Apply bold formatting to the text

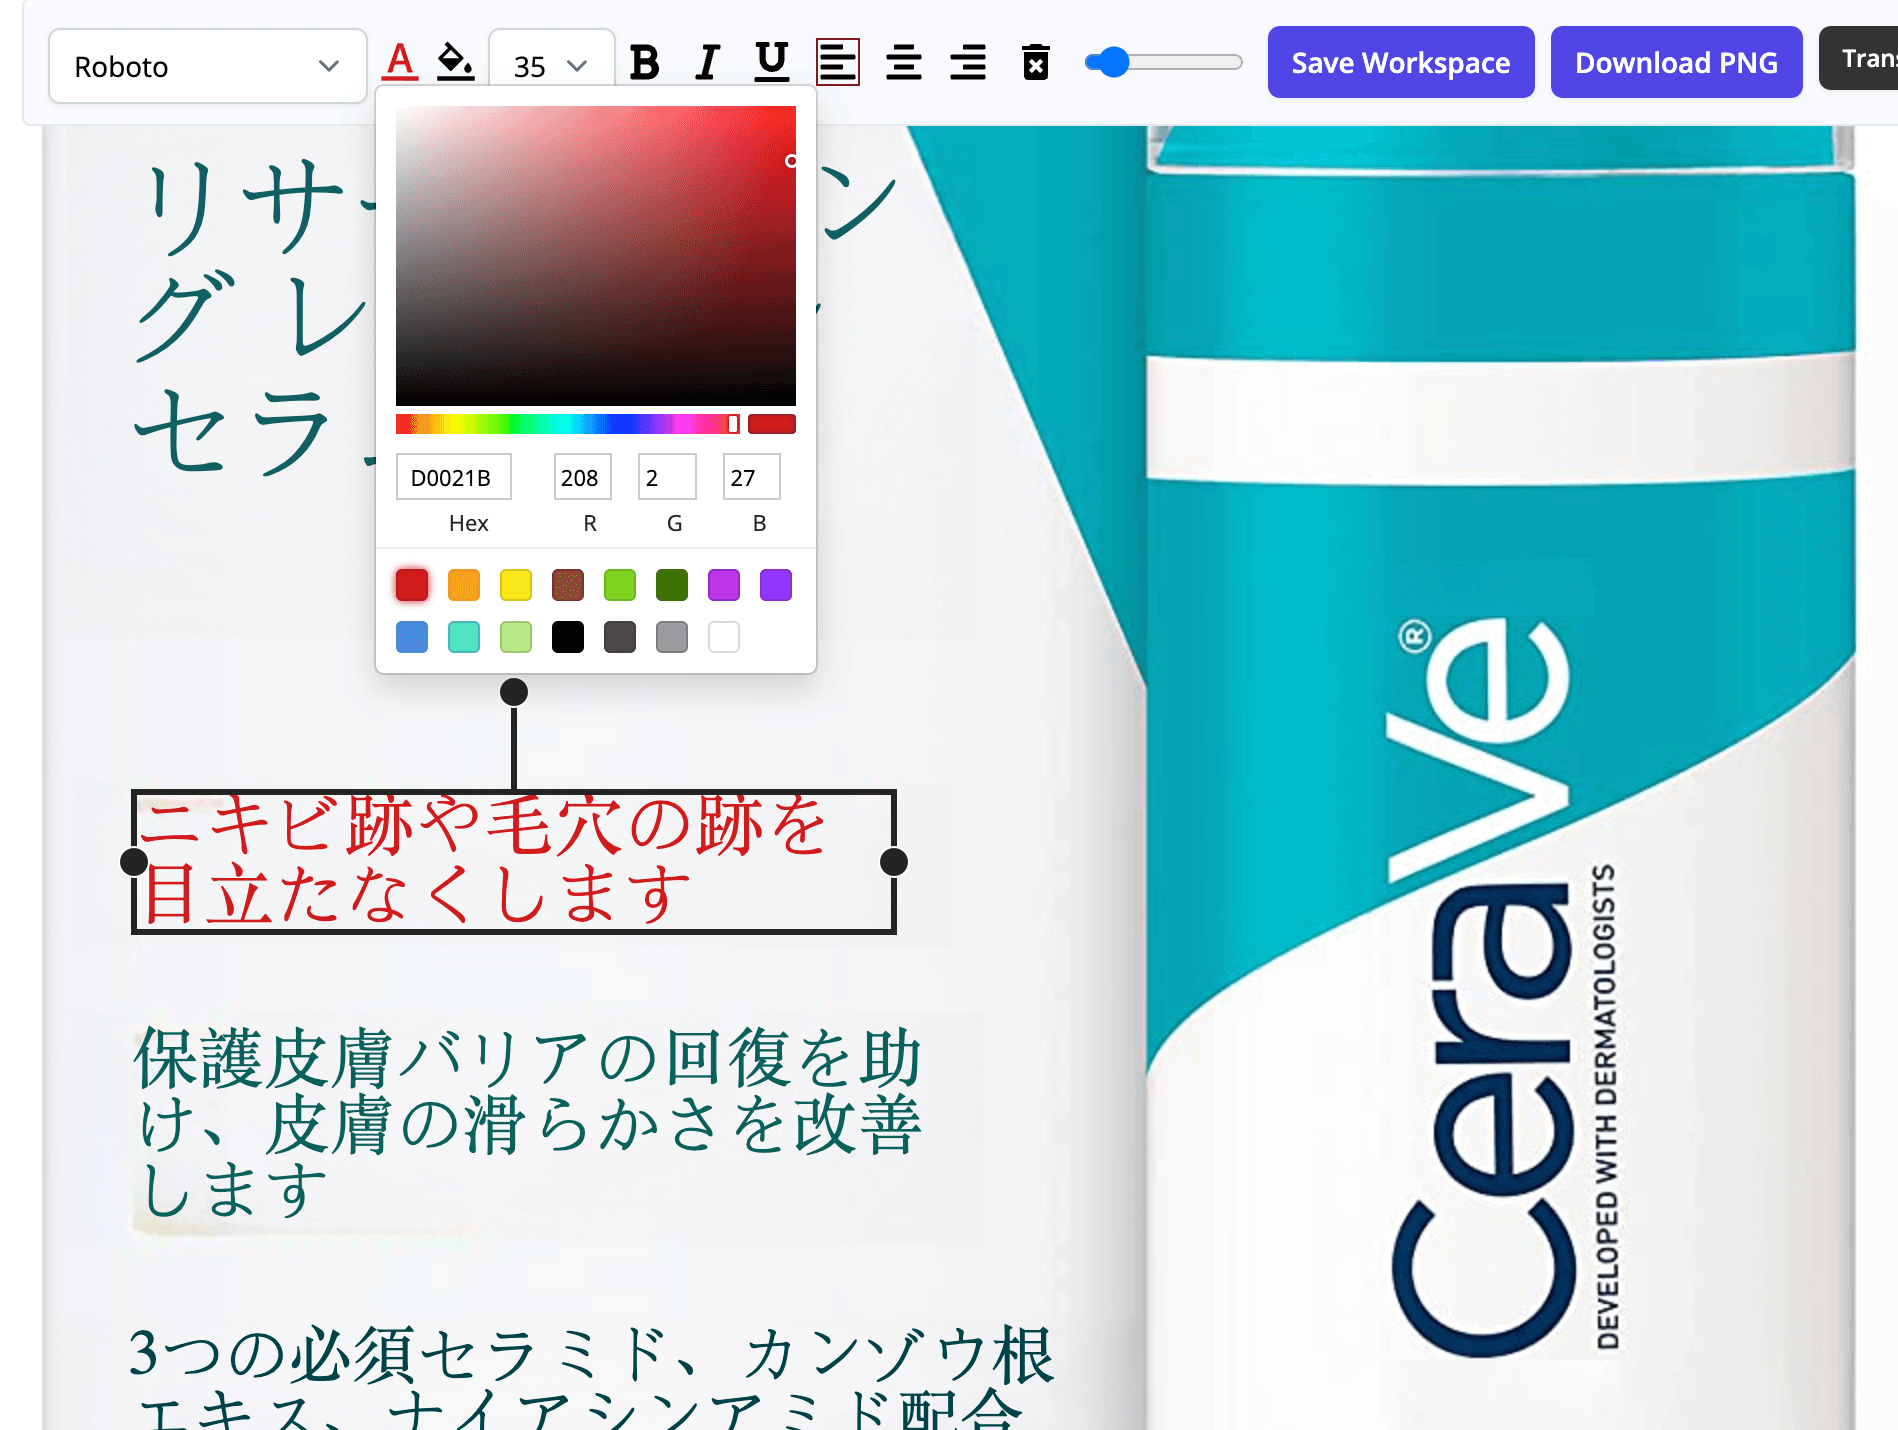[644, 62]
